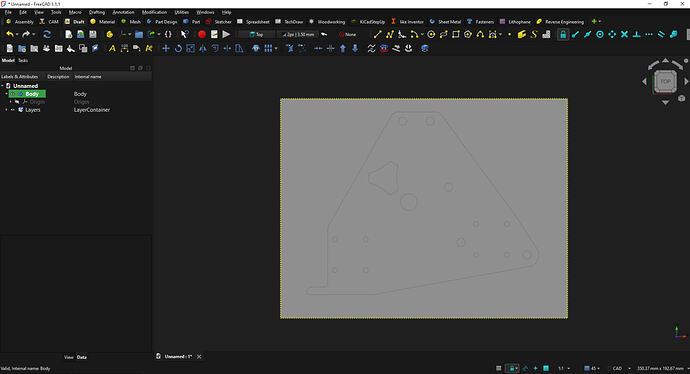Screen dimensions: 690x374
Task: Toggle snap to endpoint
Action: coord(575,34)
